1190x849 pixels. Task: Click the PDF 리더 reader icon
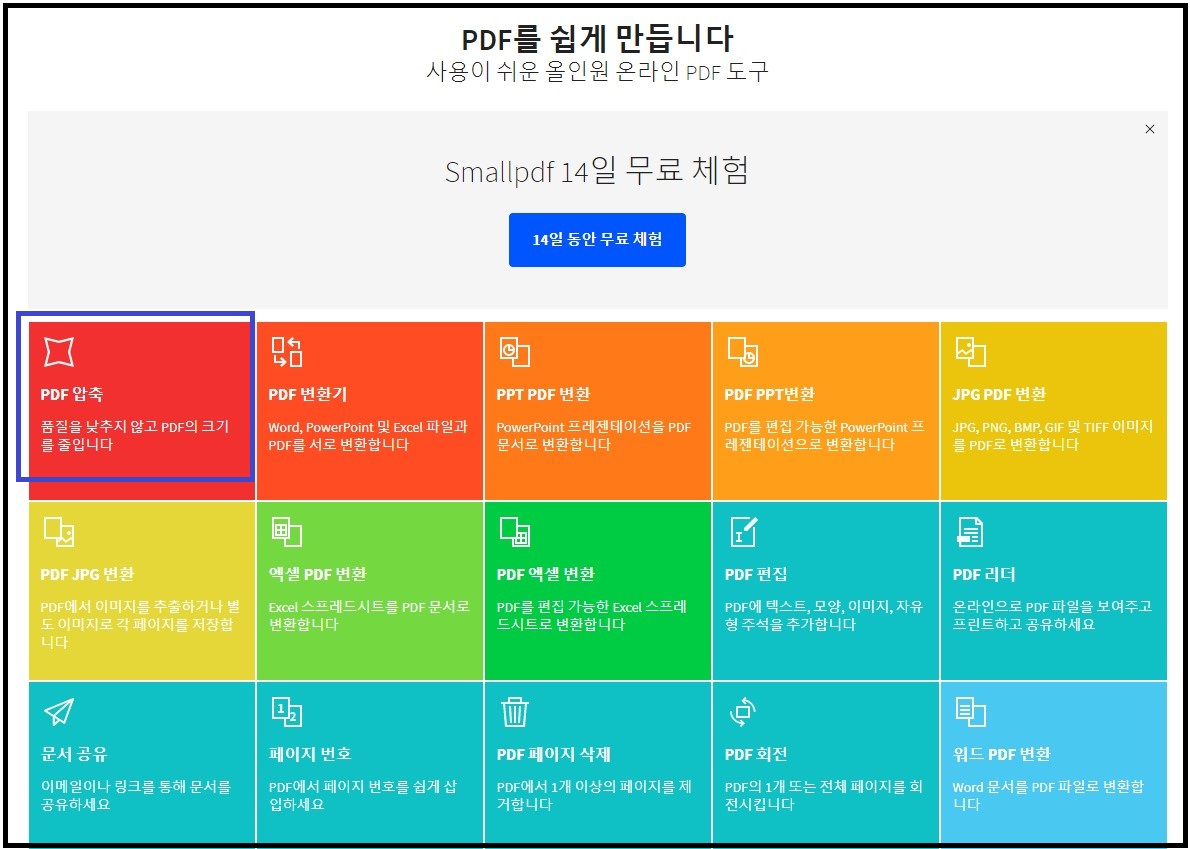[970, 532]
